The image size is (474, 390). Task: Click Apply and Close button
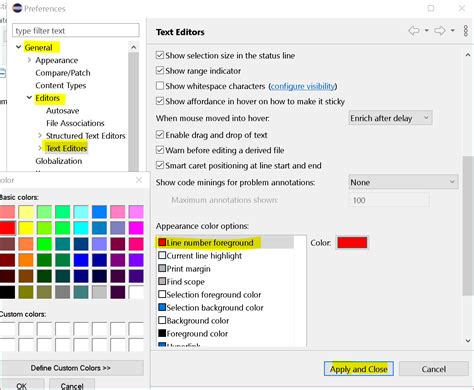[x=359, y=369]
